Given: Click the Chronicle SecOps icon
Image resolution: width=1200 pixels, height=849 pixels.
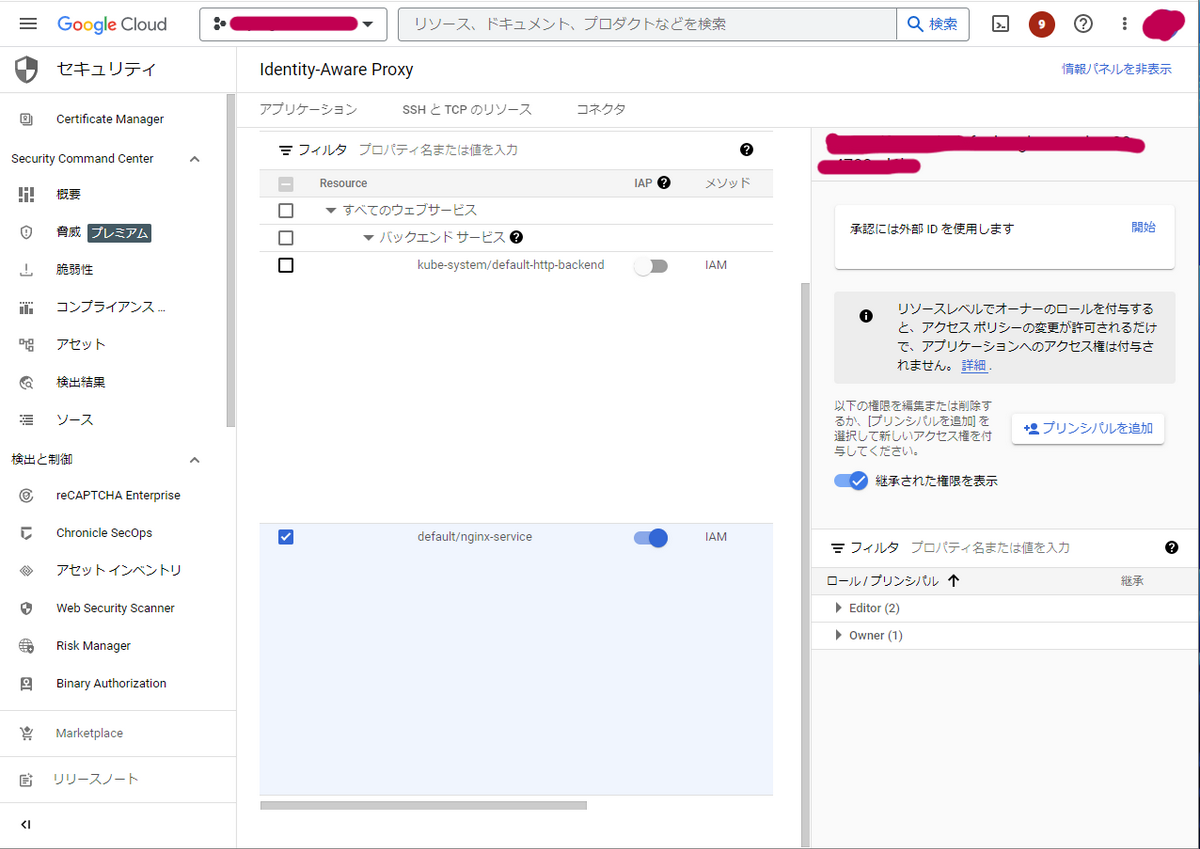Looking at the screenshot, I should tap(27, 533).
